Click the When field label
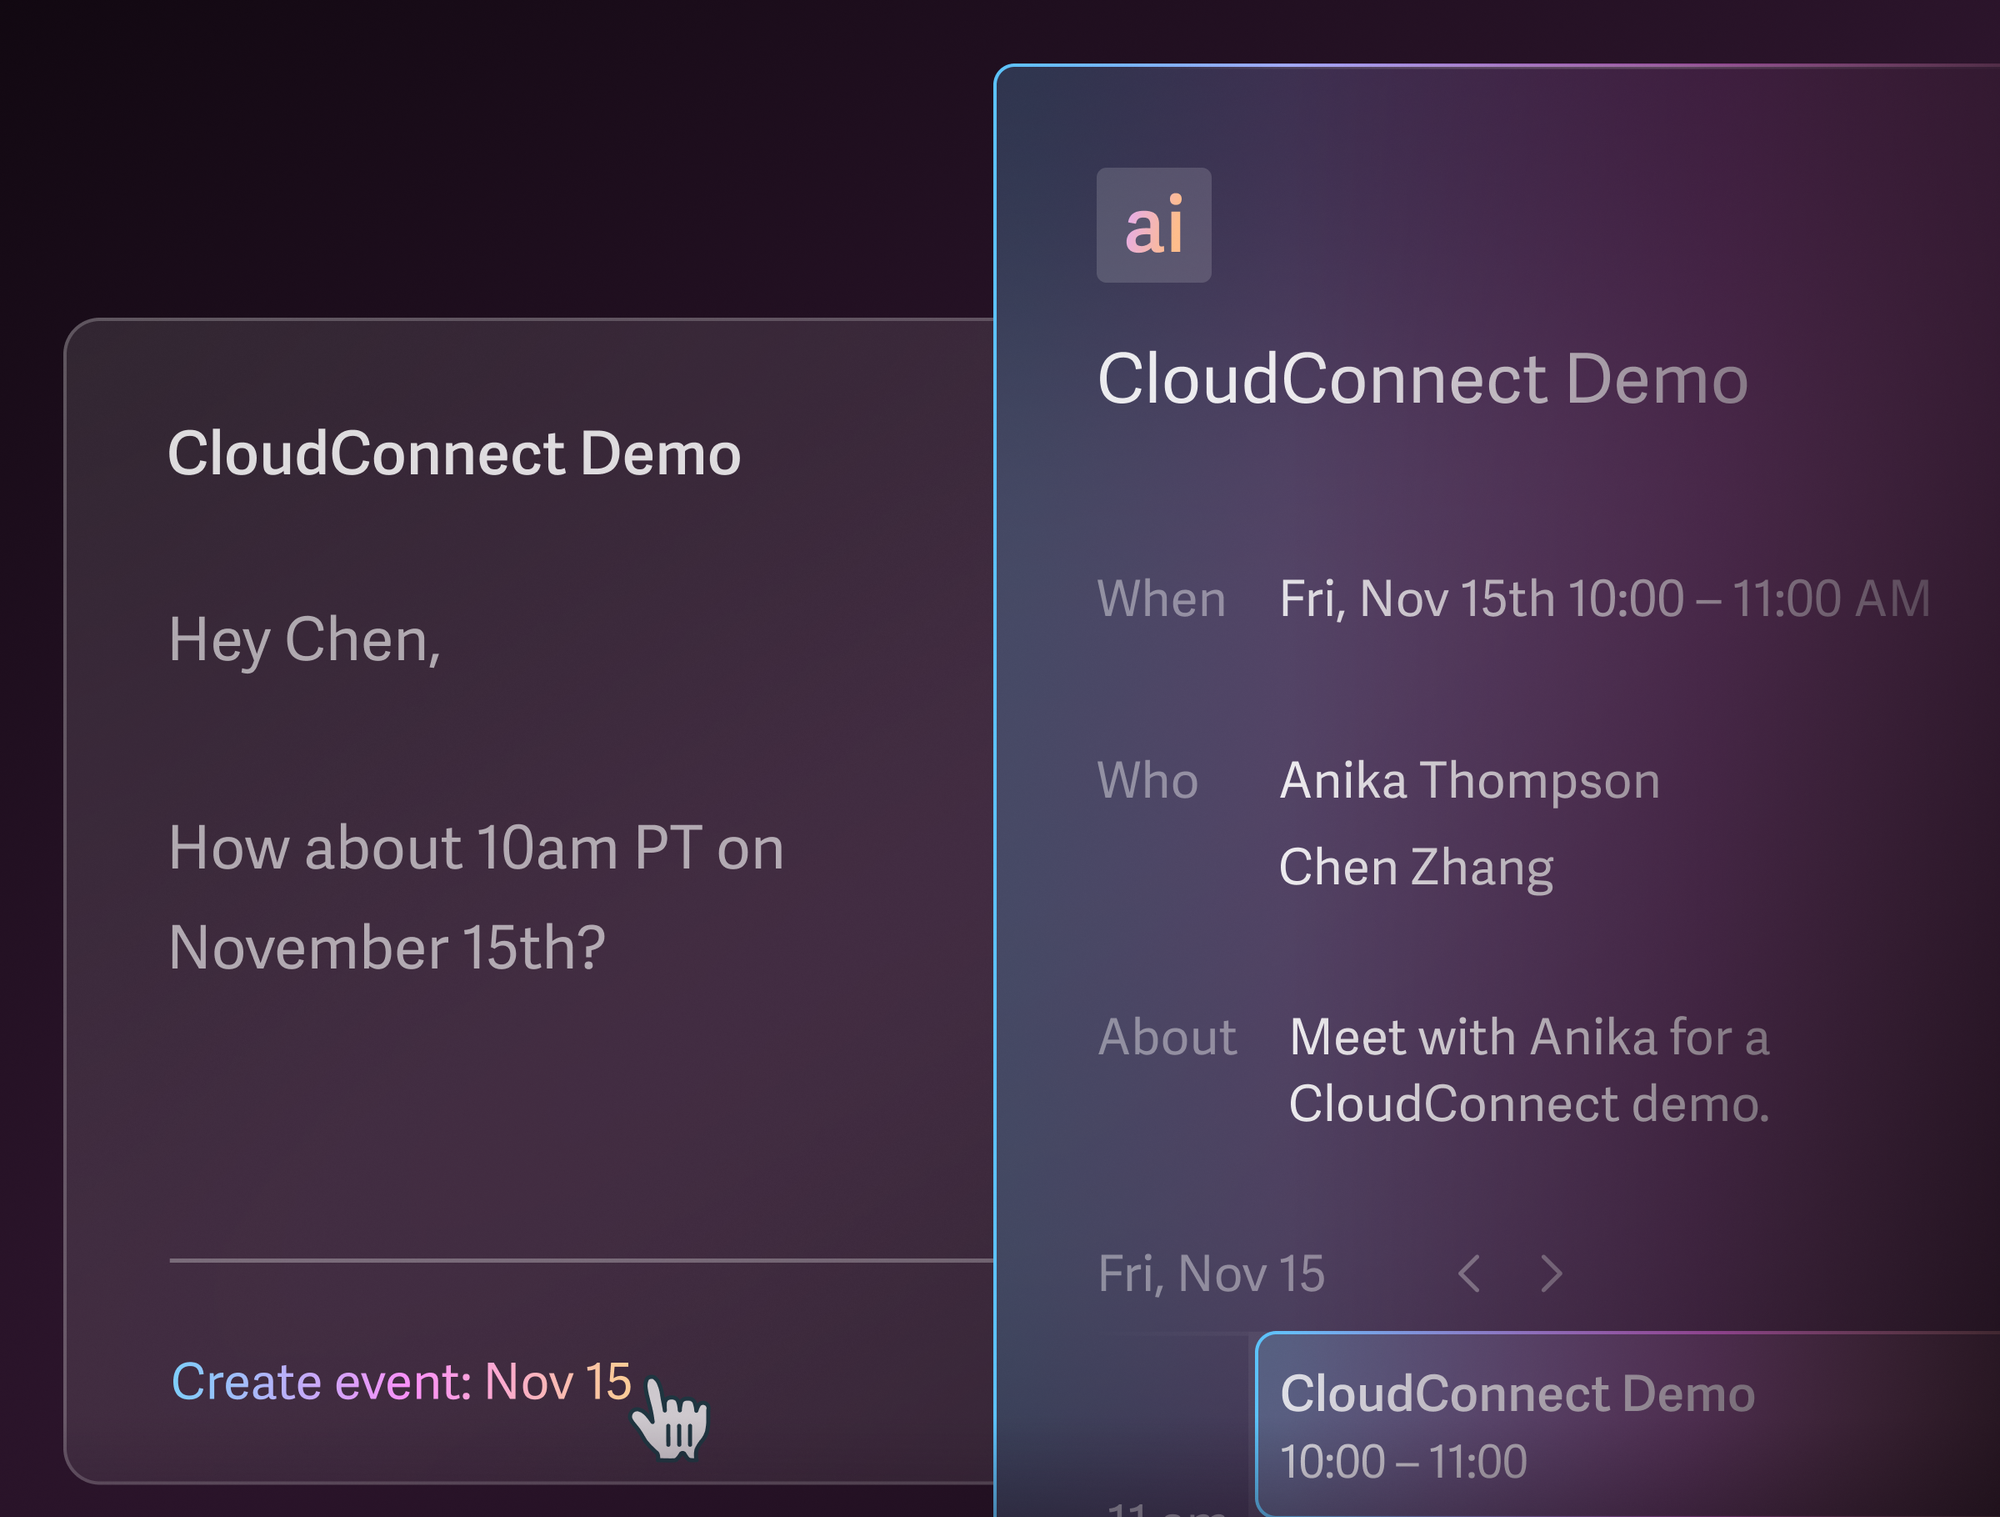Image resolution: width=2000 pixels, height=1517 pixels. [x=1161, y=599]
